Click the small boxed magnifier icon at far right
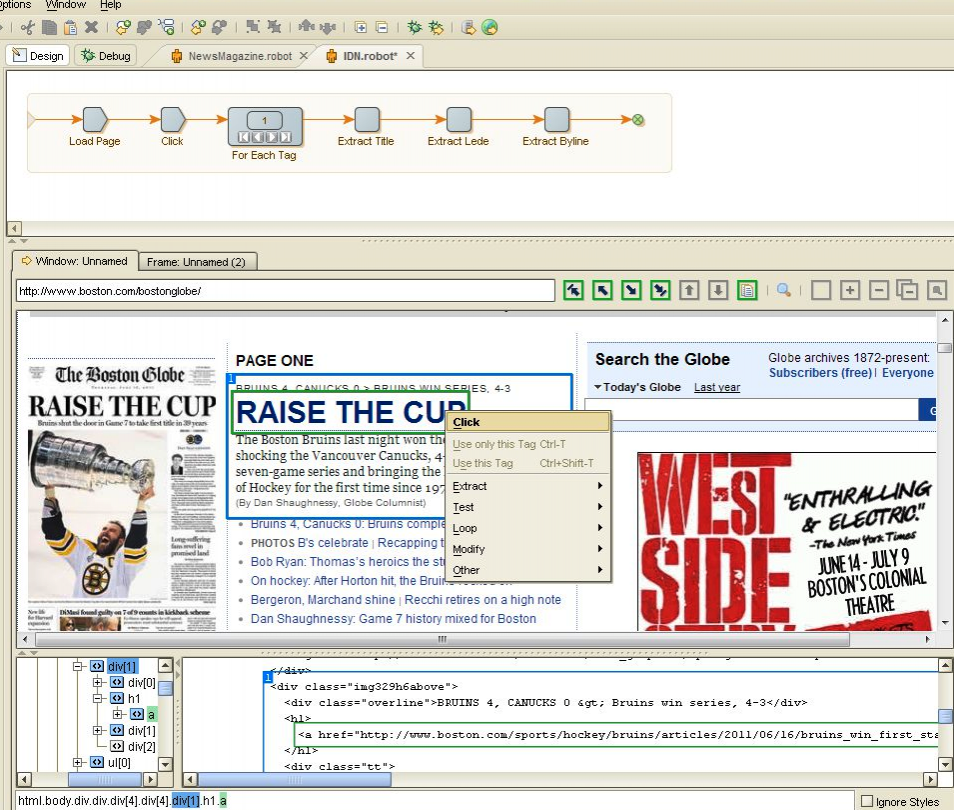The image size is (954, 810). coord(937,290)
